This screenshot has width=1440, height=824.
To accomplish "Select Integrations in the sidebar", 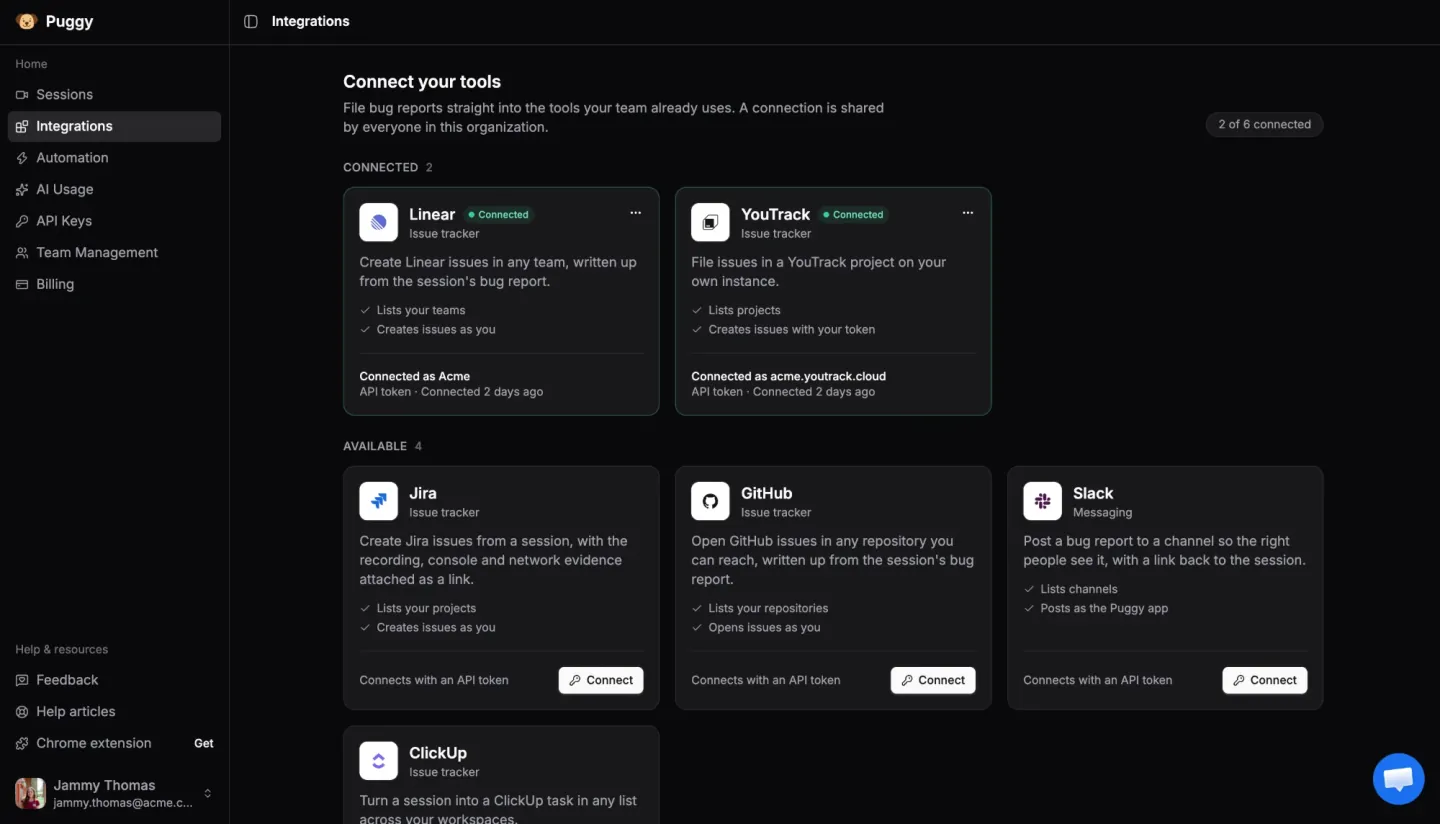I will pos(114,126).
